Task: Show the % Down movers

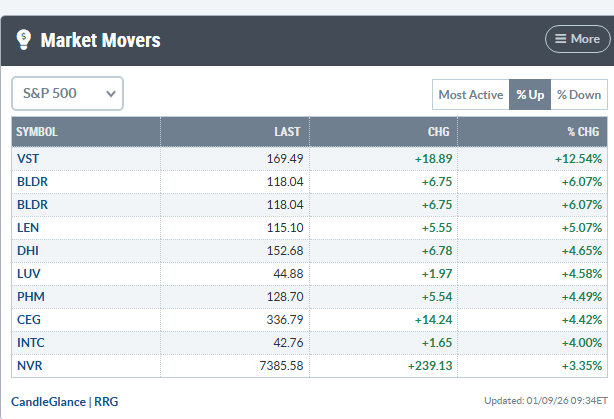Action: pos(579,95)
